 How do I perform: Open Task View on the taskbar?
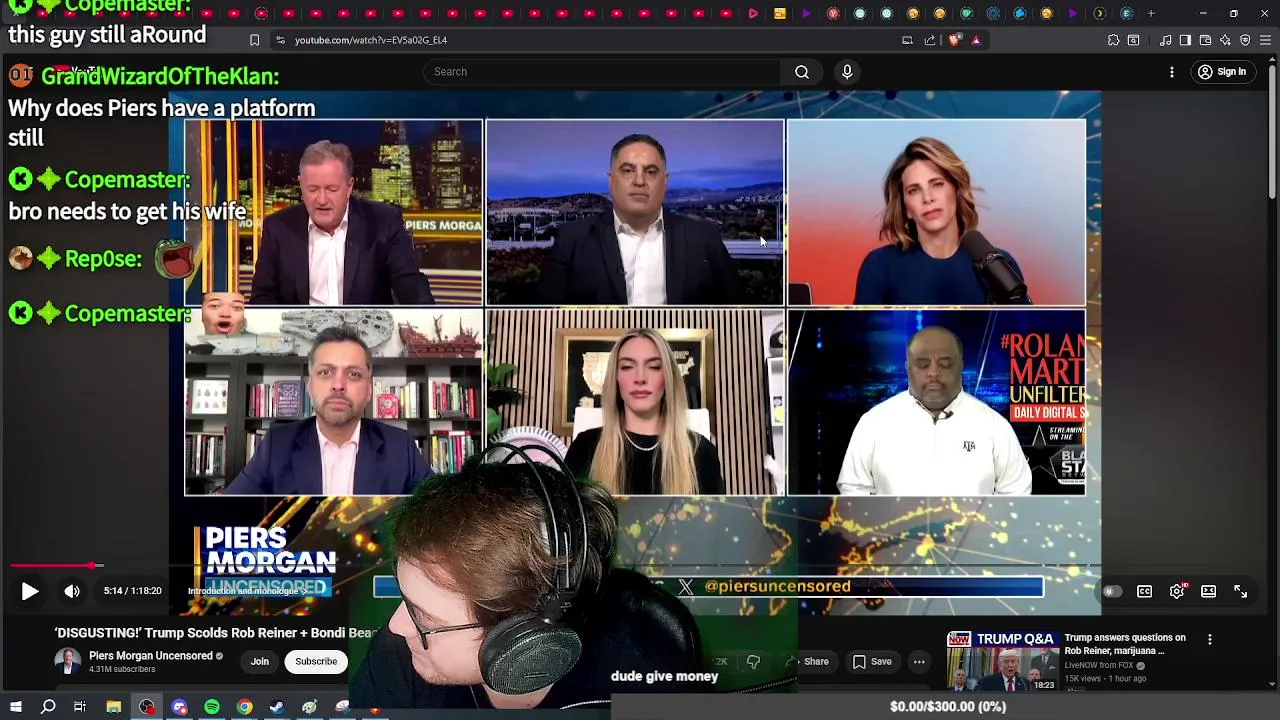click(x=80, y=707)
